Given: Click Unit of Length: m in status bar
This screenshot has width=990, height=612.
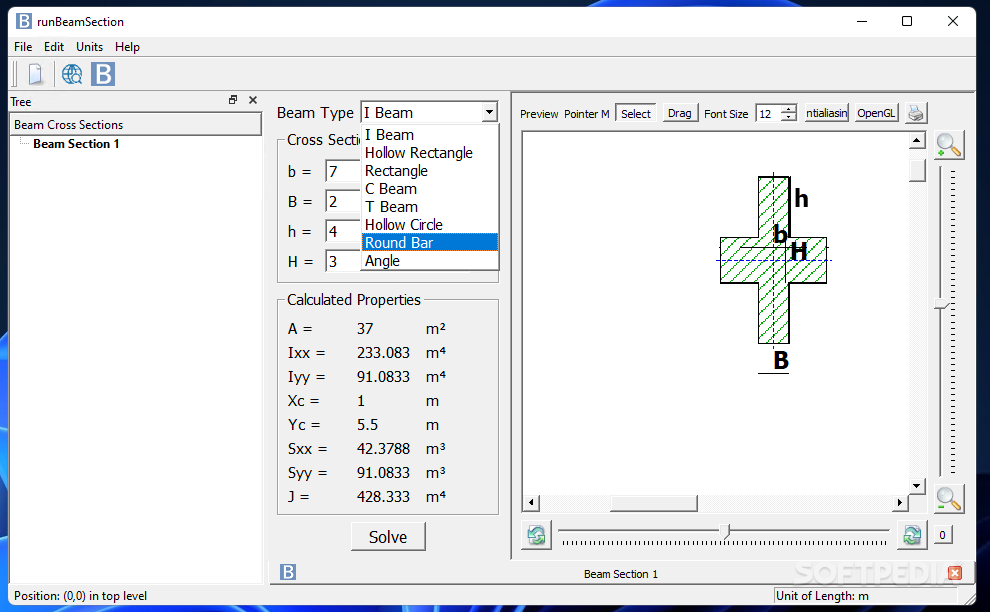Looking at the screenshot, I should pyautogui.click(x=822, y=596).
